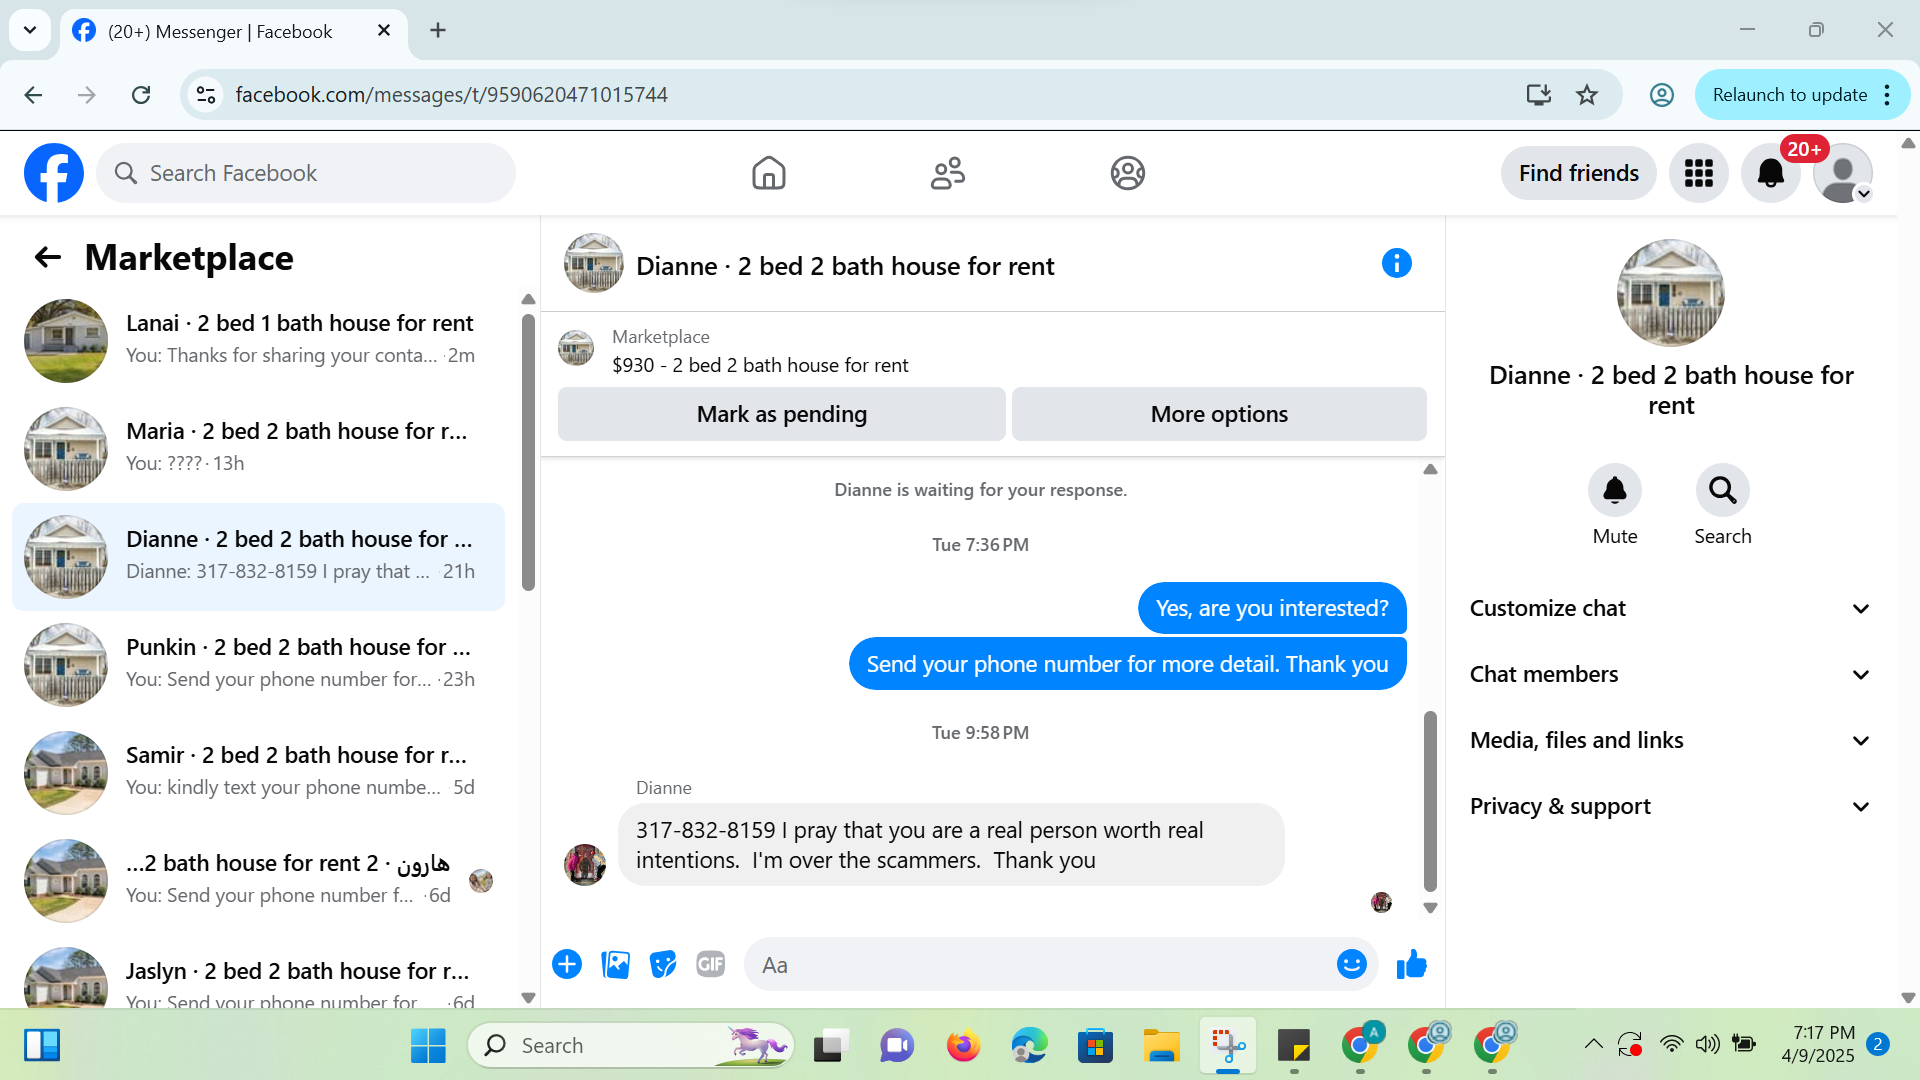The width and height of the screenshot is (1920, 1080).
Task: Expand Customize chat section
Action: point(1670,608)
